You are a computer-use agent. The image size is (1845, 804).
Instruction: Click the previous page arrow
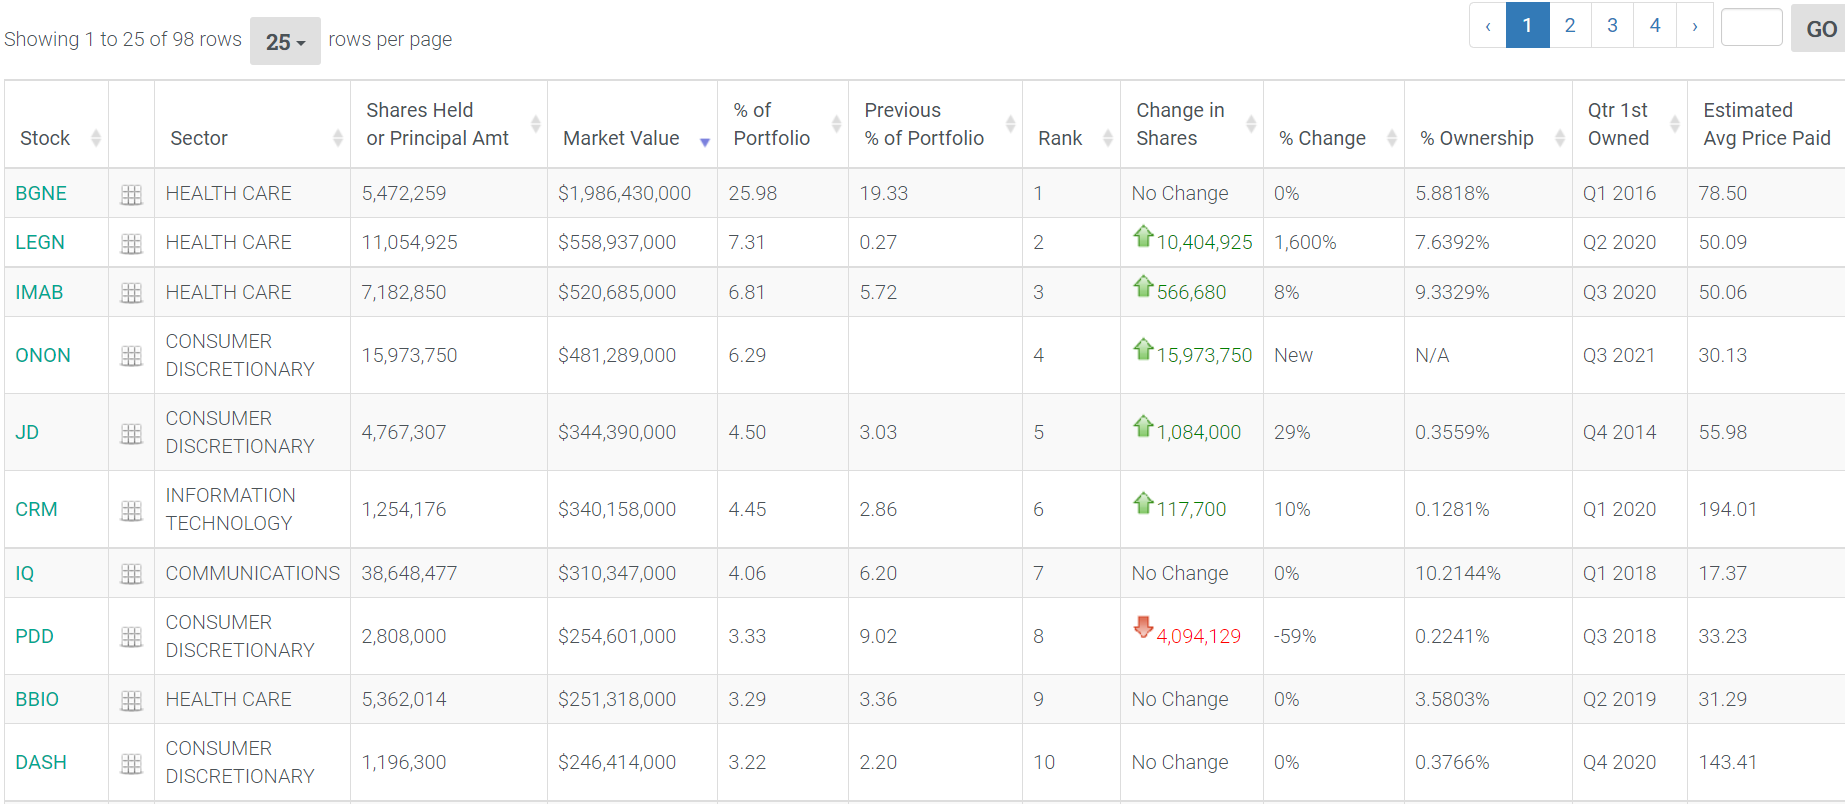click(x=1488, y=26)
